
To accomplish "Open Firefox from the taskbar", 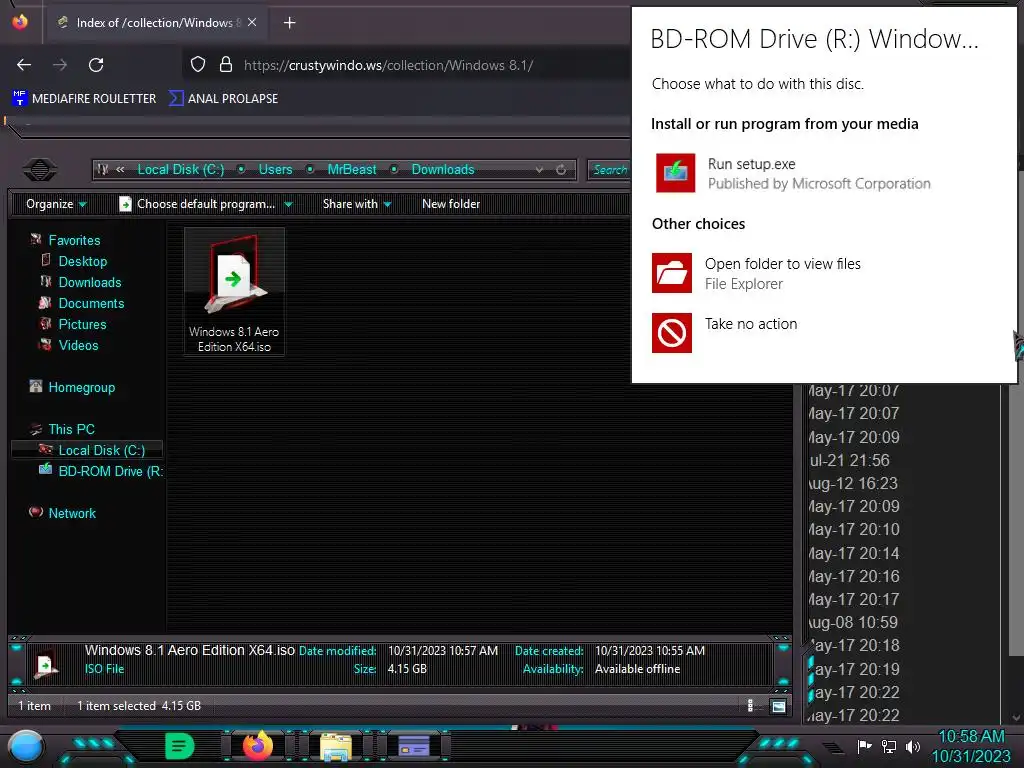I will (x=257, y=746).
